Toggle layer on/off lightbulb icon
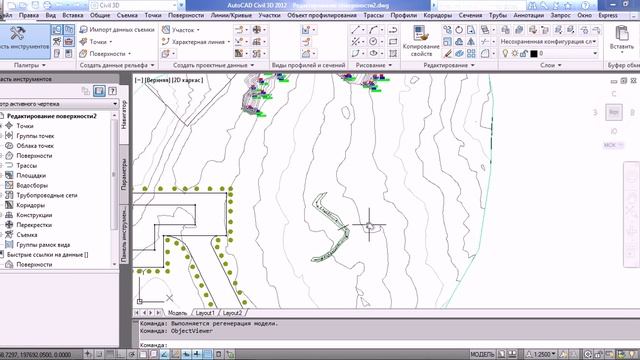Viewport: 640px width, 360px height. (x=505, y=53)
